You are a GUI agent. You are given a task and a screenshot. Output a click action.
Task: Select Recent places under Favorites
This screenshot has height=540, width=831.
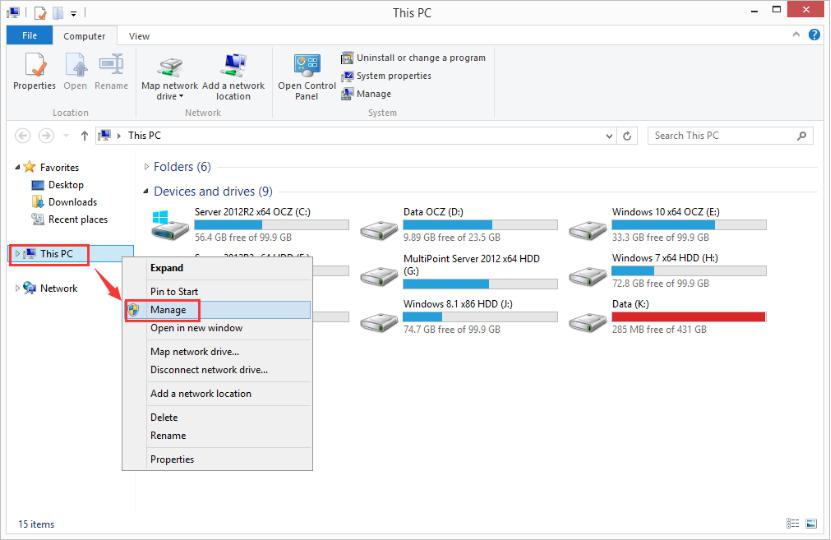(70, 219)
